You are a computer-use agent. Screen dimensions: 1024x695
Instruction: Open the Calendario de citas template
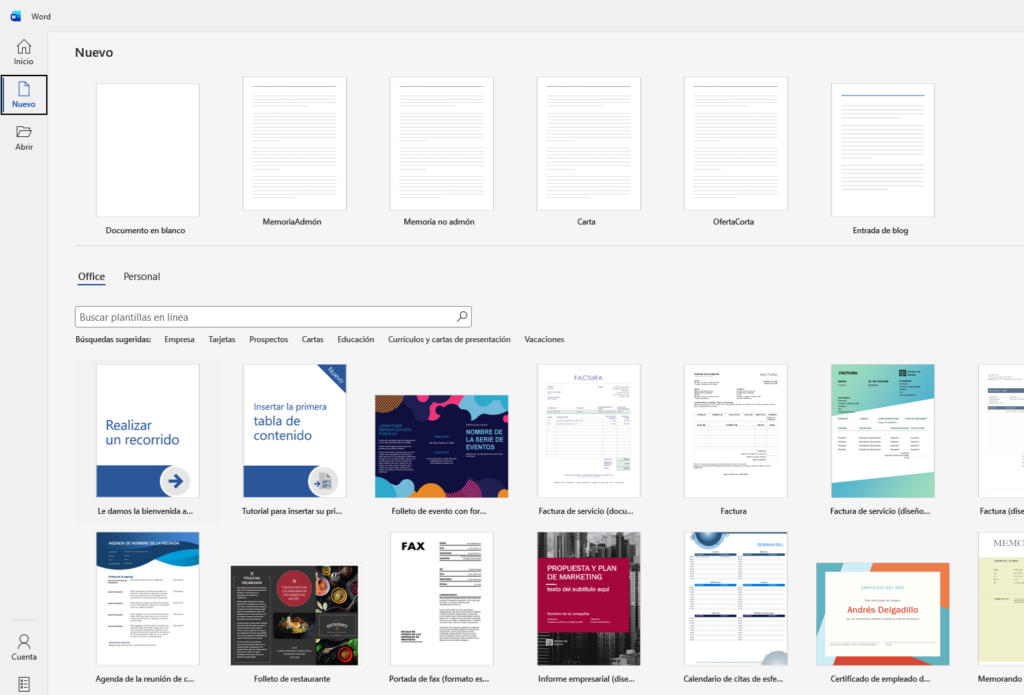click(x=735, y=598)
